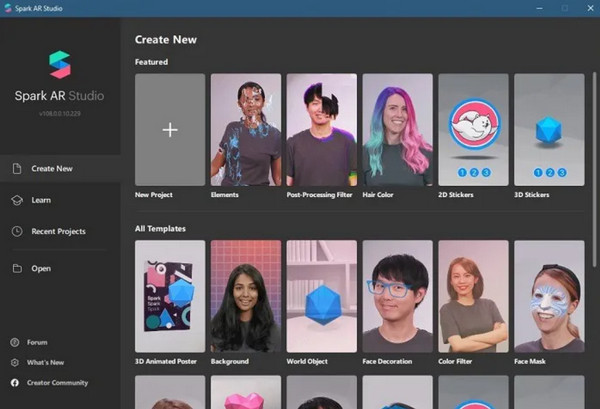This screenshot has height=409, width=600.
Task: Click the Face Decoration label
Action: tap(387, 361)
